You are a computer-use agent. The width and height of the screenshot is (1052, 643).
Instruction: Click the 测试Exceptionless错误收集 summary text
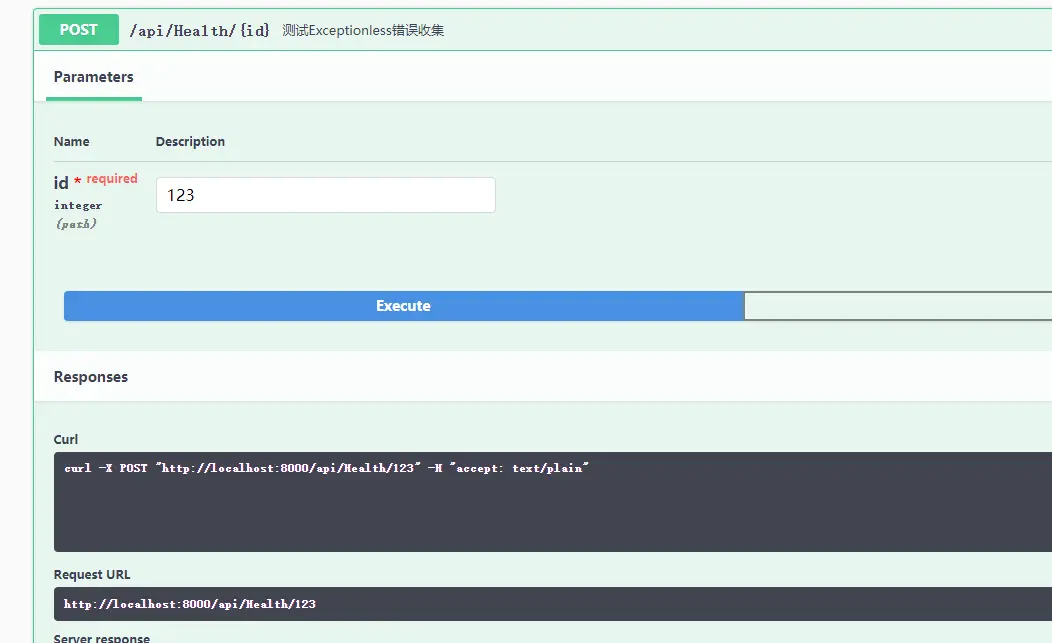click(363, 30)
